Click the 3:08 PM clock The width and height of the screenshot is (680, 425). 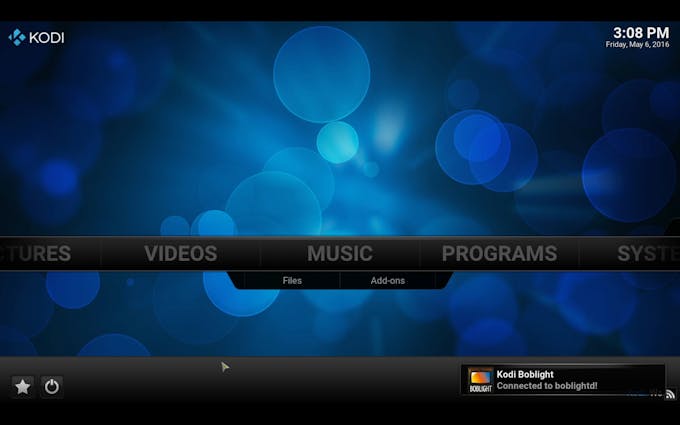click(x=641, y=33)
